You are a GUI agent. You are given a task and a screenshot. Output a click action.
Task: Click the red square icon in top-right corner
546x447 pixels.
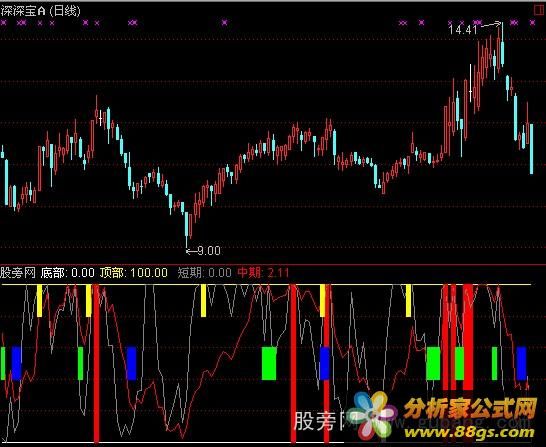(x=540, y=10)
